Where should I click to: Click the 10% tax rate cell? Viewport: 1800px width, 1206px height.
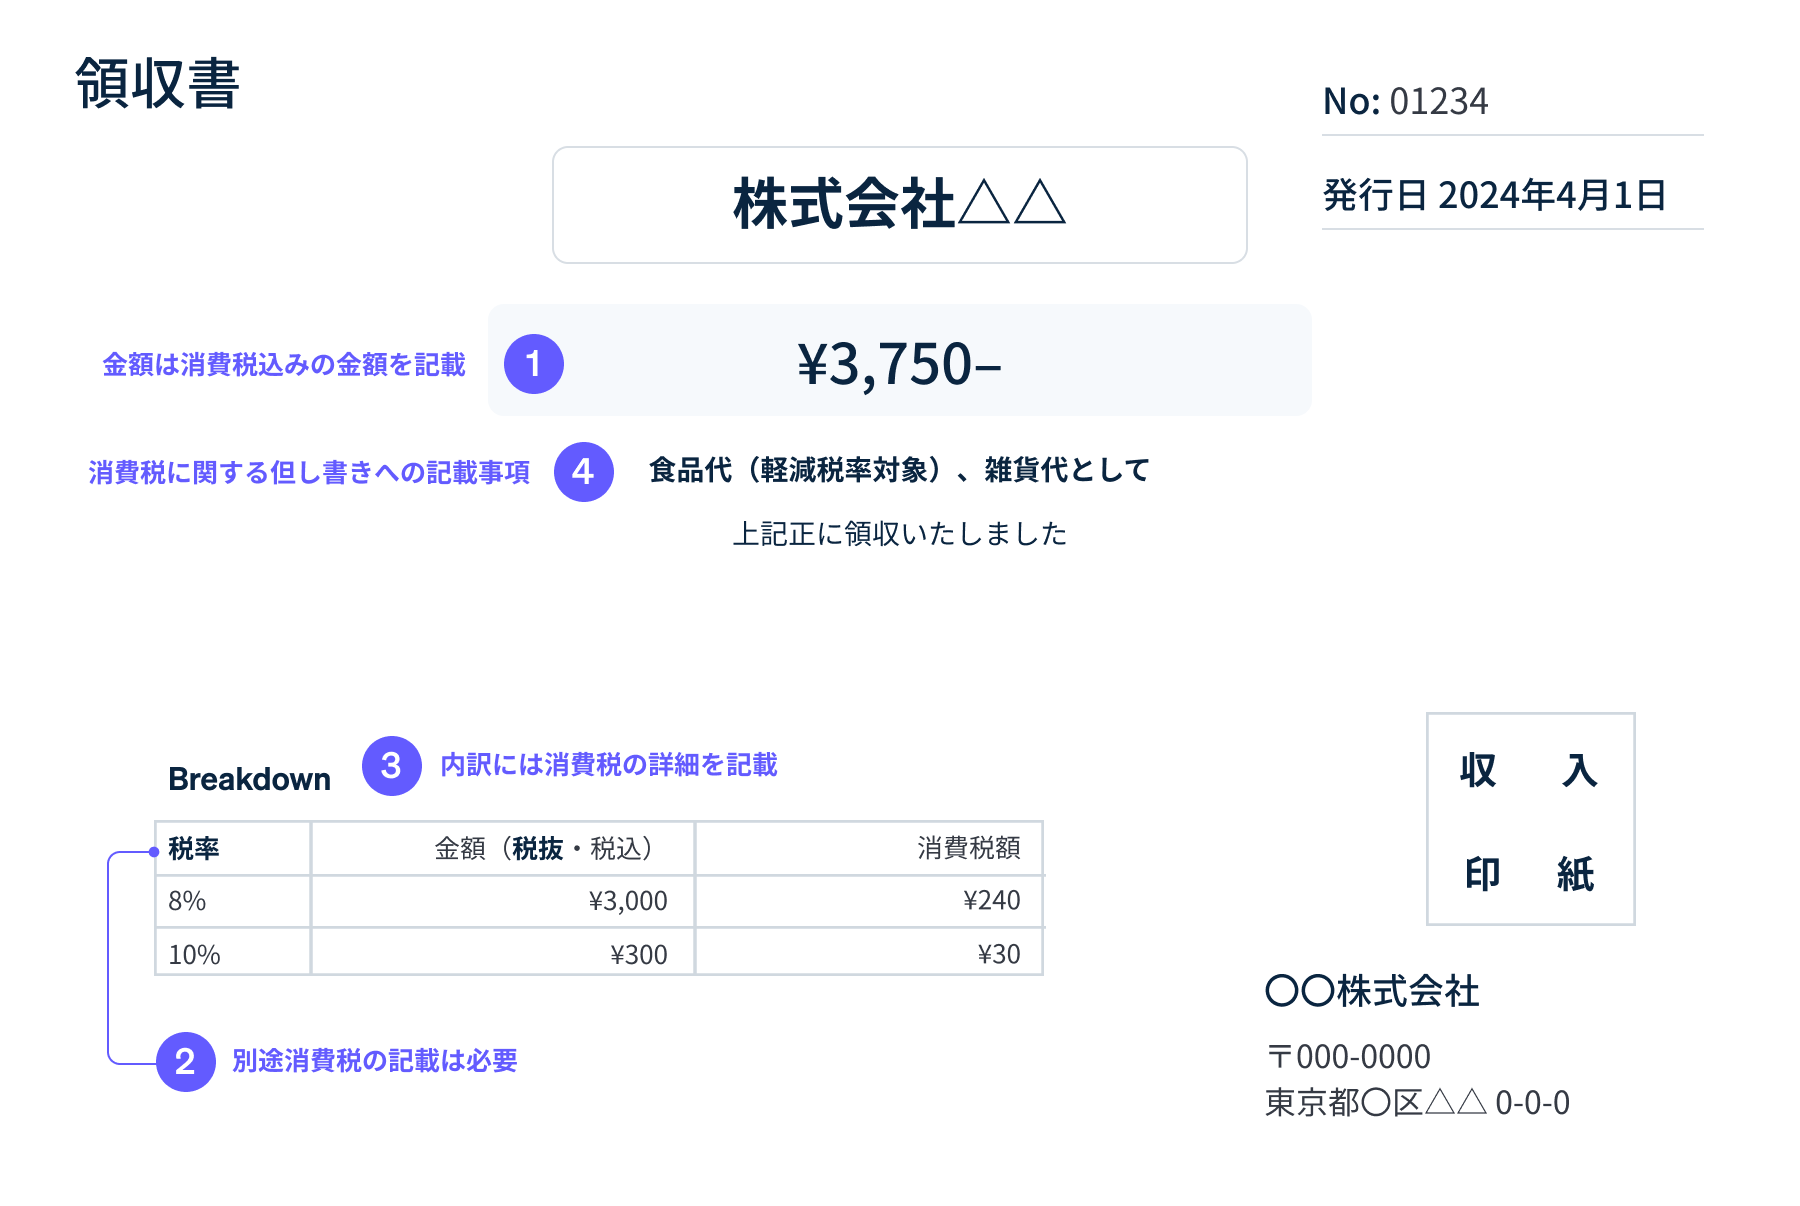[x=233, y=952]
